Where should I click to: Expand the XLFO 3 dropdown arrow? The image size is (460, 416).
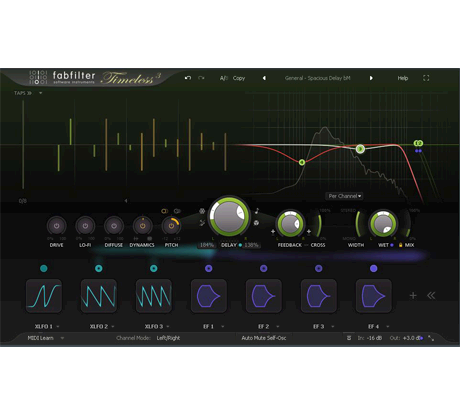tap(168, 326)
